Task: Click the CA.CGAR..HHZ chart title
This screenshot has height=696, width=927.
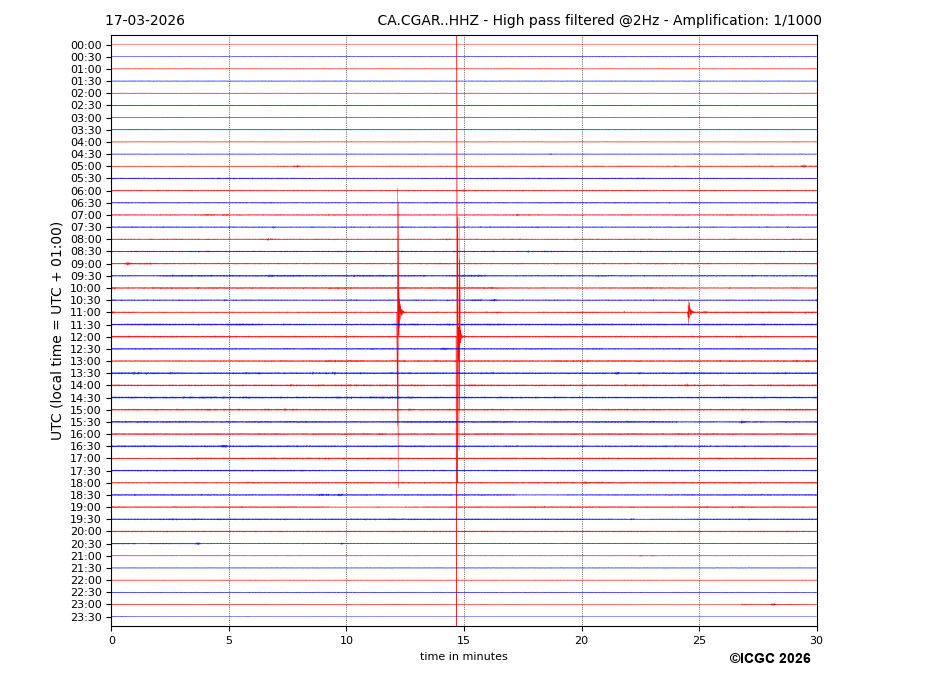Action: point(599,21)
